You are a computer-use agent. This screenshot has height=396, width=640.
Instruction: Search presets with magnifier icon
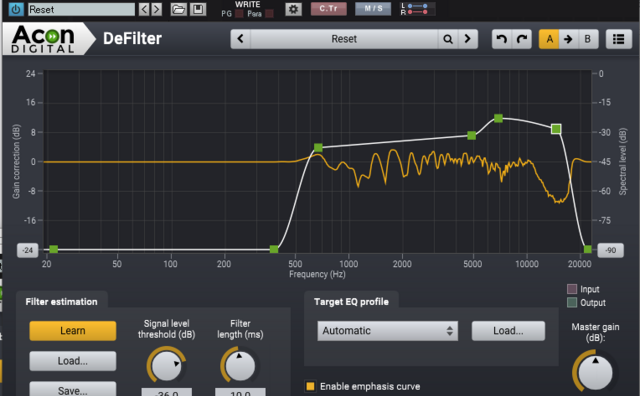448,39
